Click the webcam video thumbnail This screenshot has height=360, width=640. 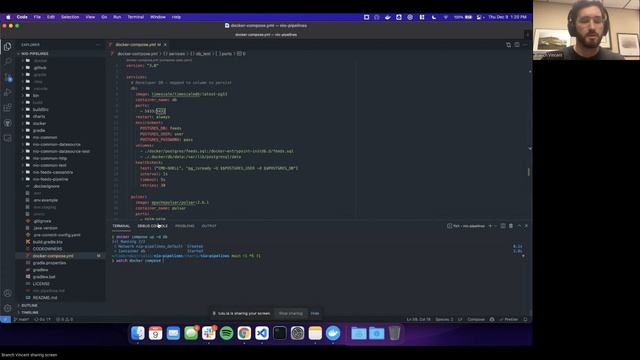pyautogui.click(x=586, y=30)
